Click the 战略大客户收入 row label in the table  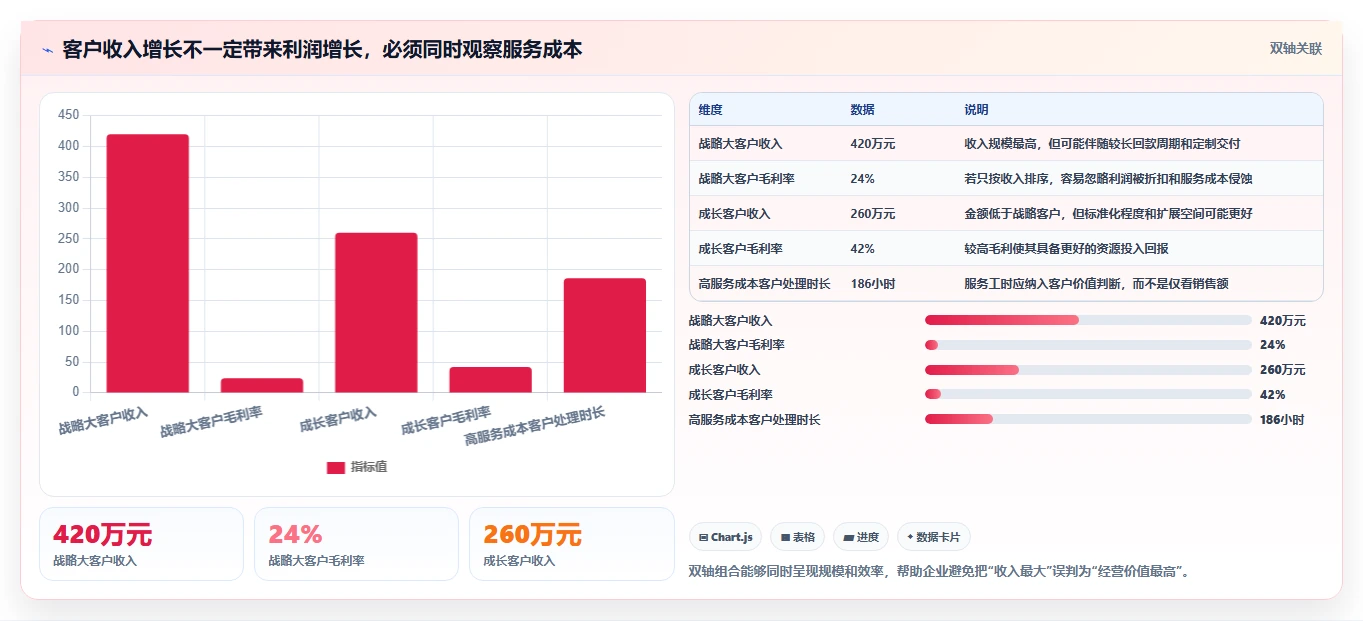tap(741, 143)
